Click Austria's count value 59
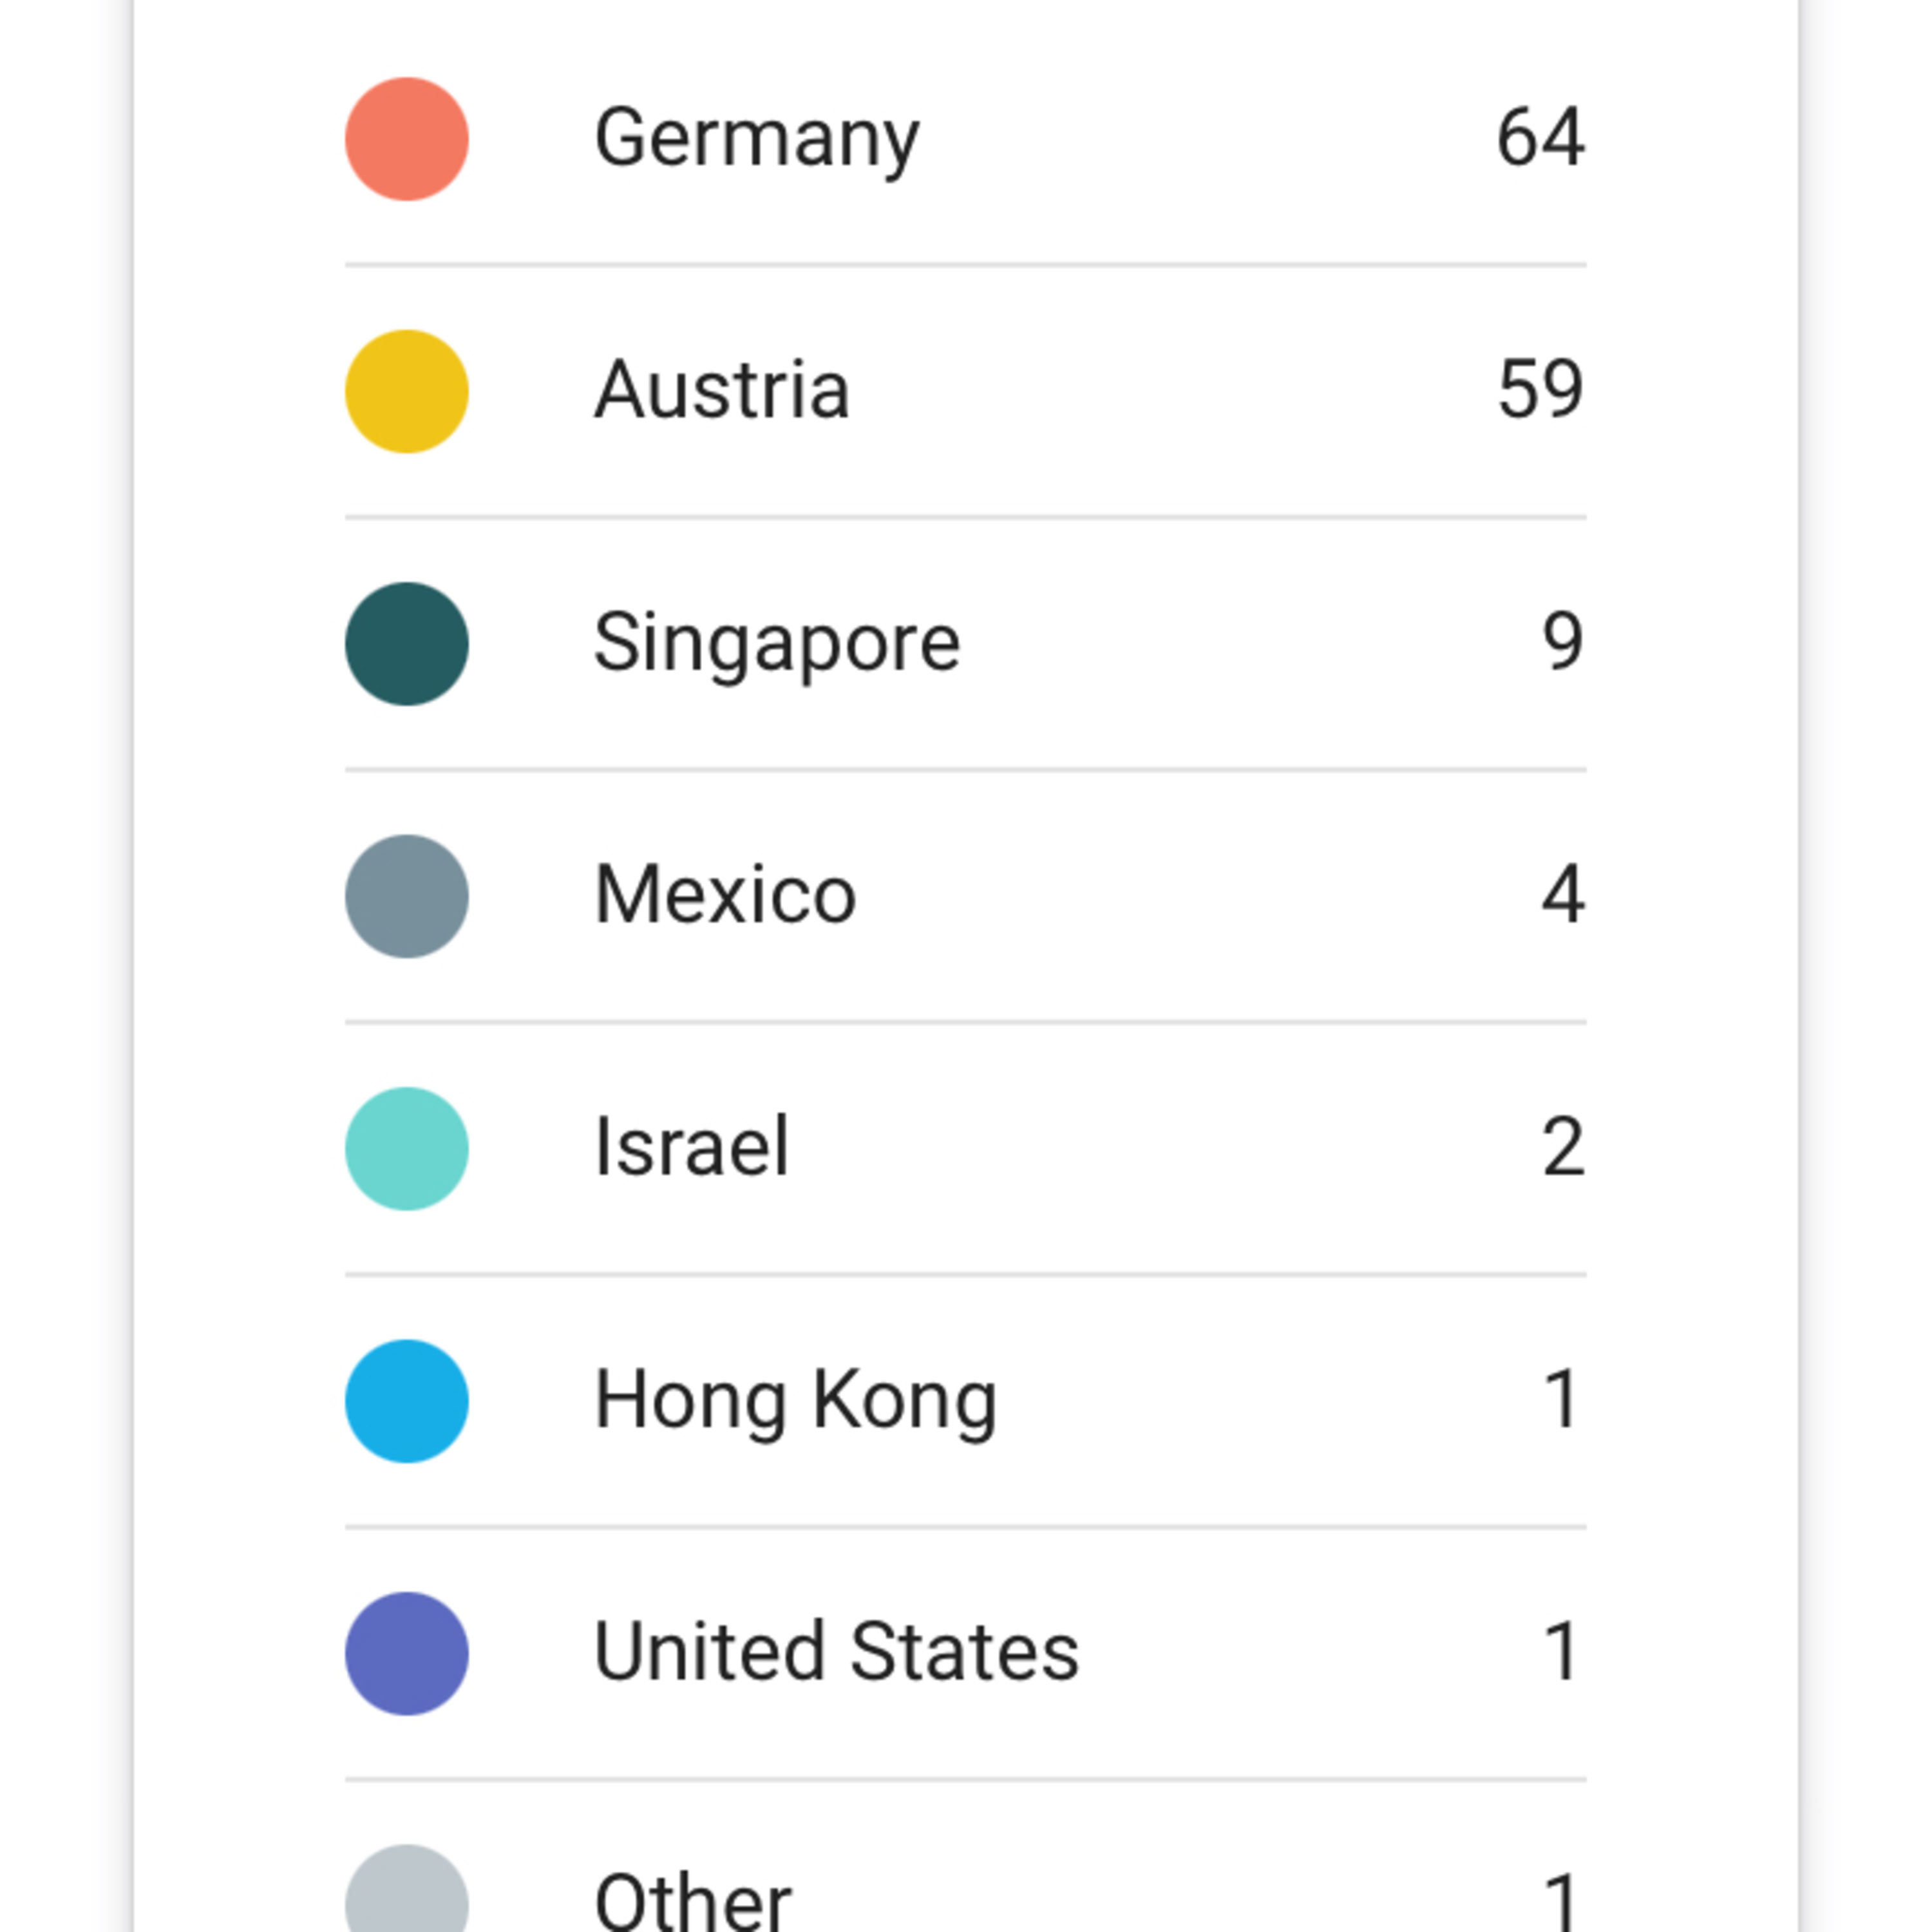 [x=1540, y=391]
